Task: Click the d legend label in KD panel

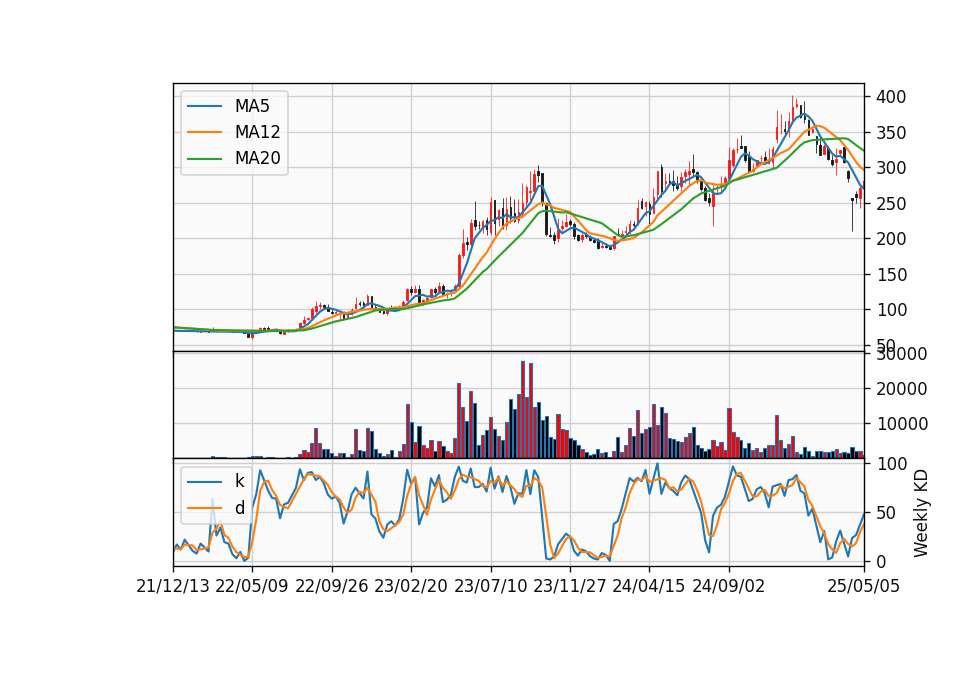Action: click(239, 508)
